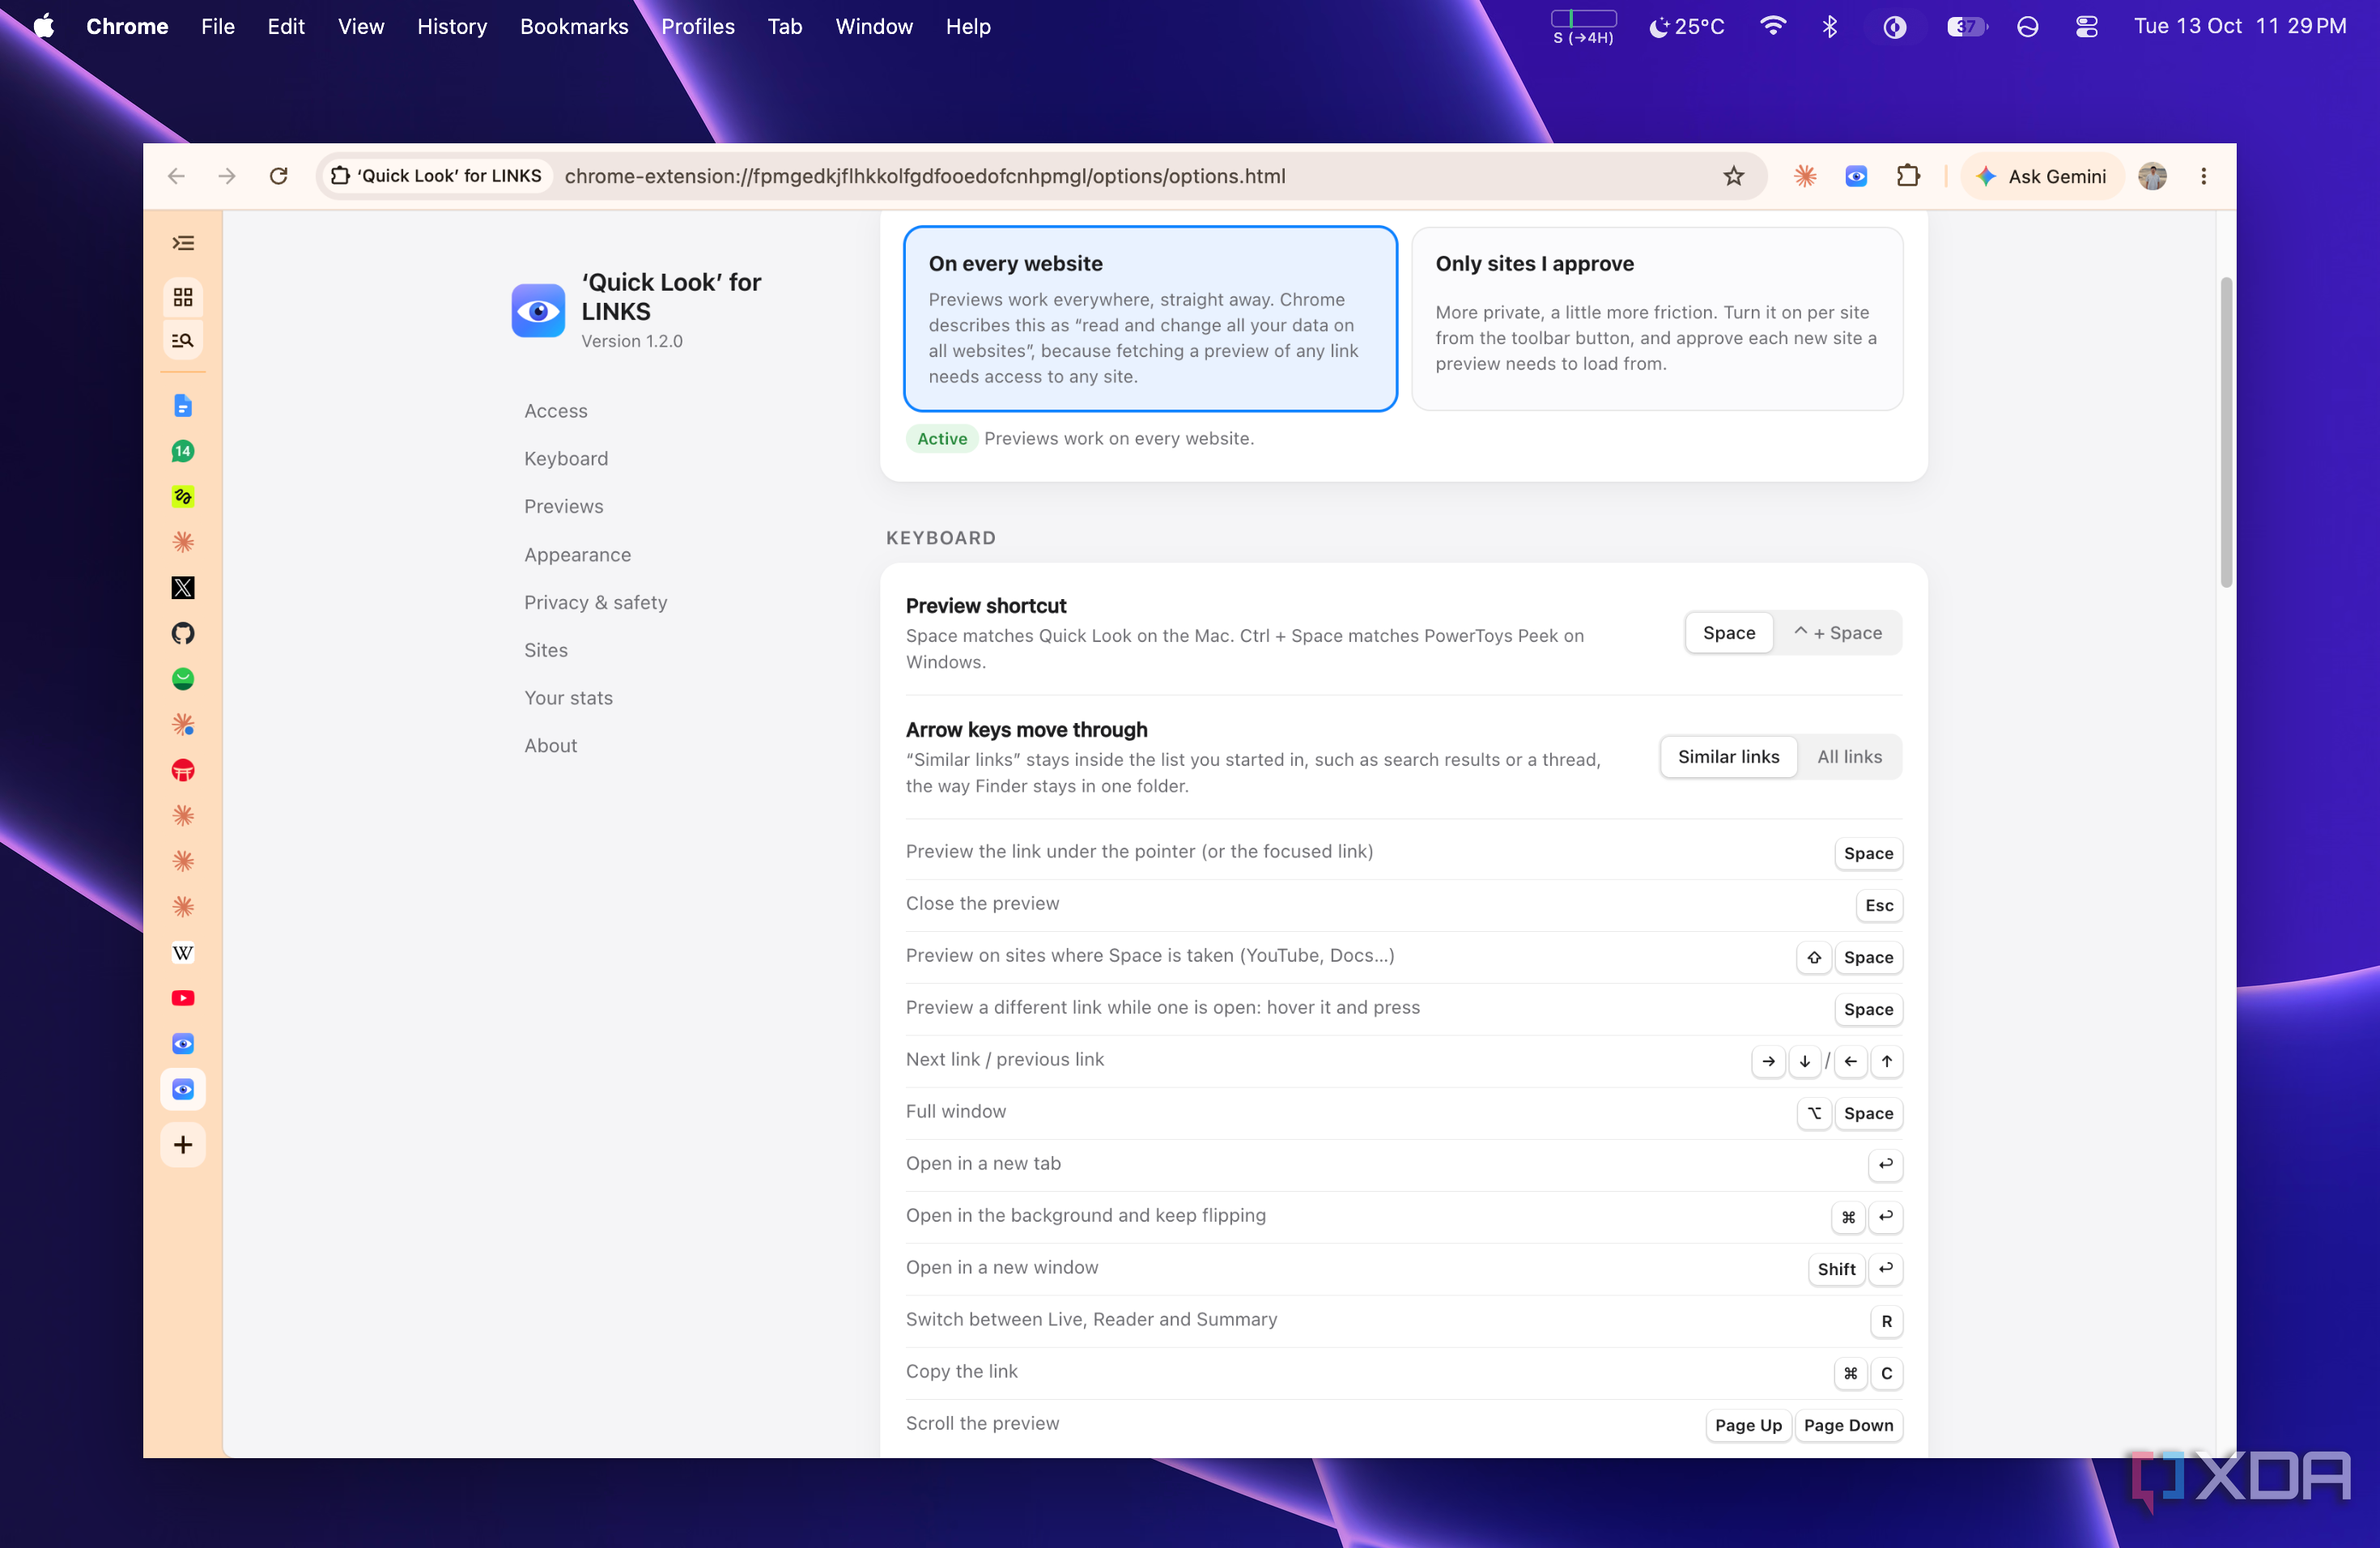This screenshot has width=2380, height=1548.
Task: Open the History menu
Action: pyautogui.click(x=452, y=27)
